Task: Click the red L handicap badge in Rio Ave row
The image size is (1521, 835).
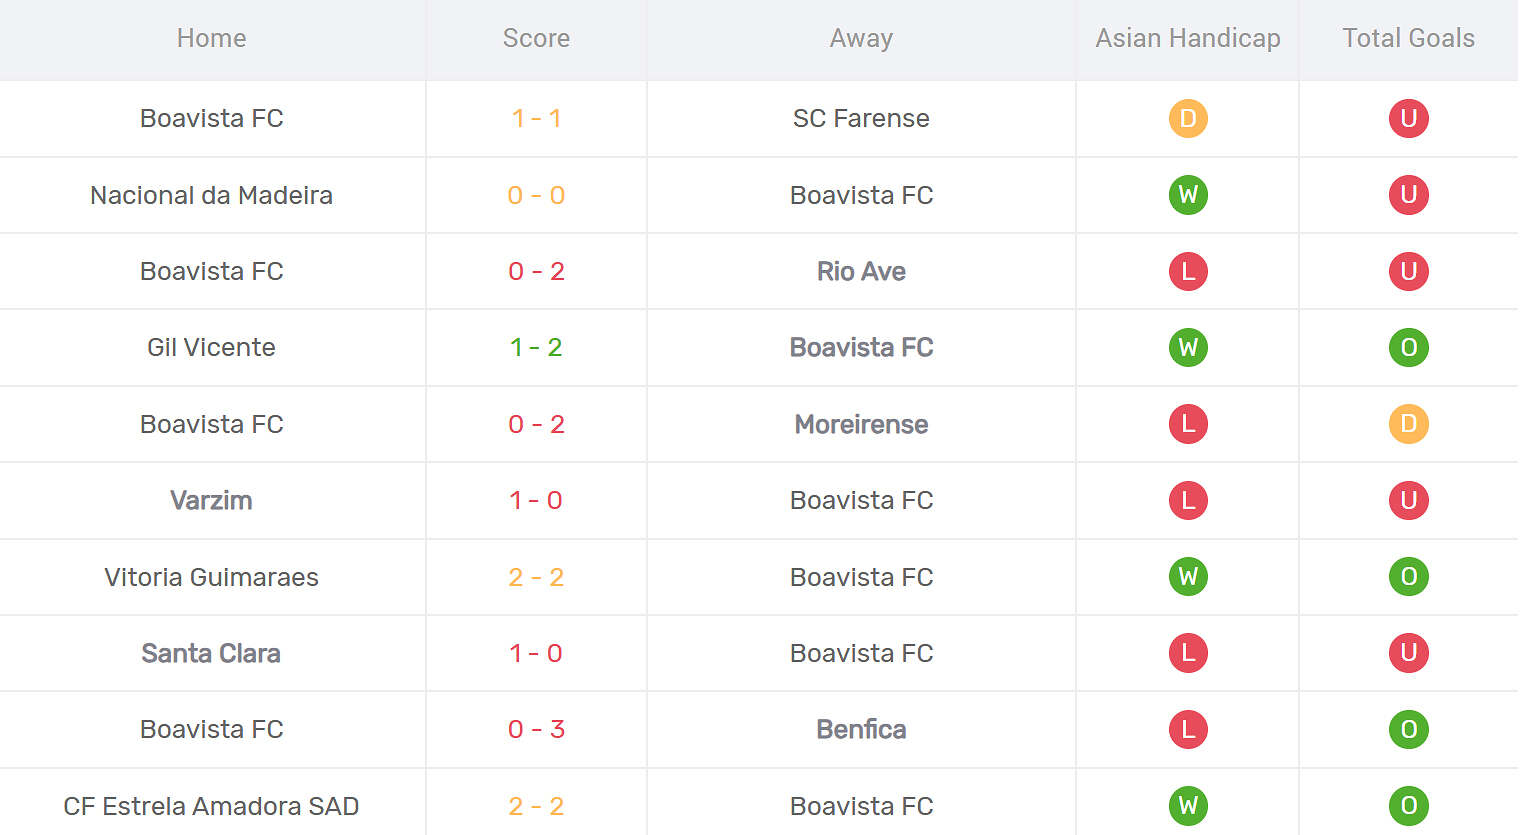Action: [x=1188, y=271]
